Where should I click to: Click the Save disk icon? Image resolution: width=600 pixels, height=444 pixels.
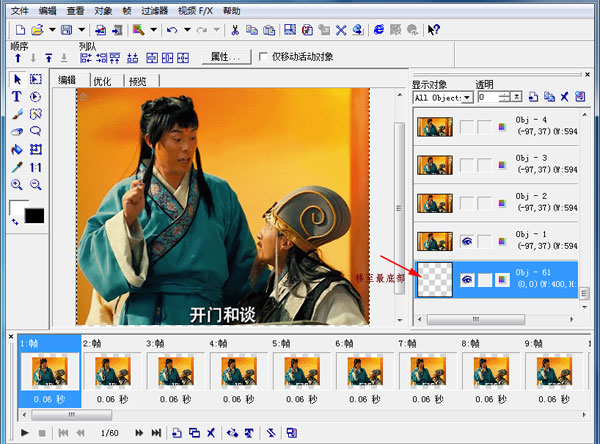[67, 30]
